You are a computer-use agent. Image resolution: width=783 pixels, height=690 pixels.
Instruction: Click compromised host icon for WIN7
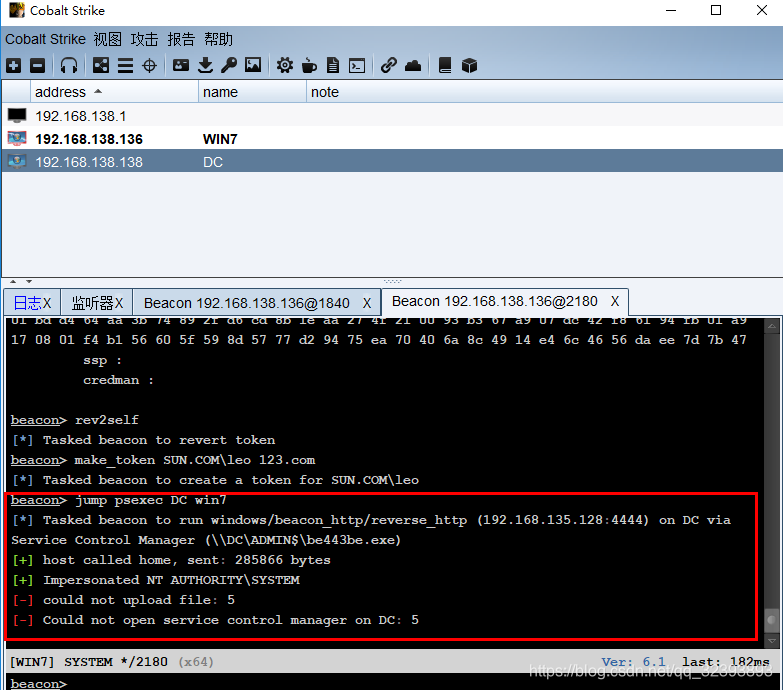(x=17, y=138)
